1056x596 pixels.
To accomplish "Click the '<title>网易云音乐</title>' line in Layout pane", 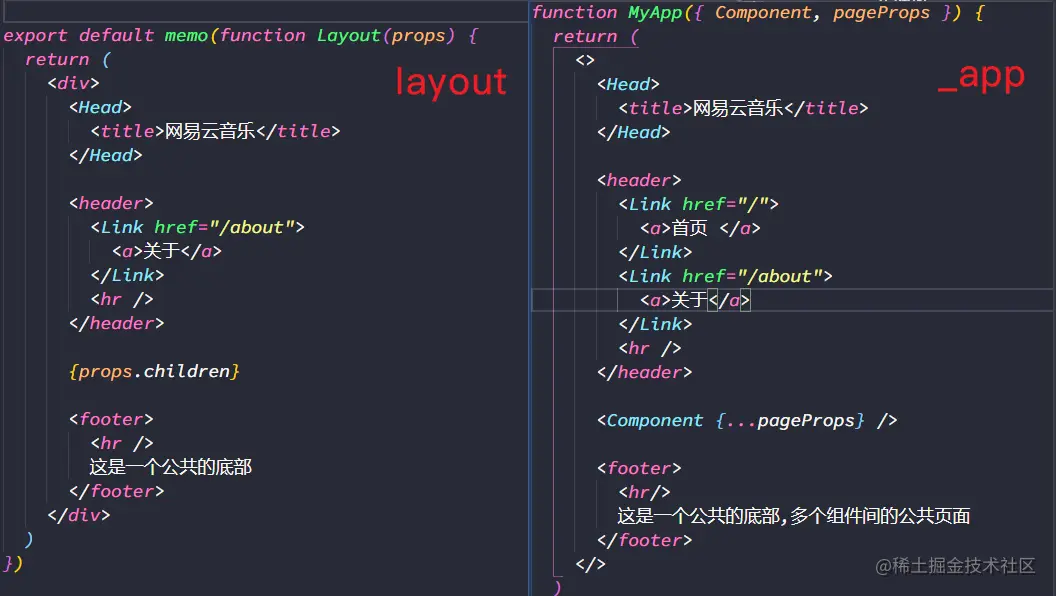I will pos(216,131).
